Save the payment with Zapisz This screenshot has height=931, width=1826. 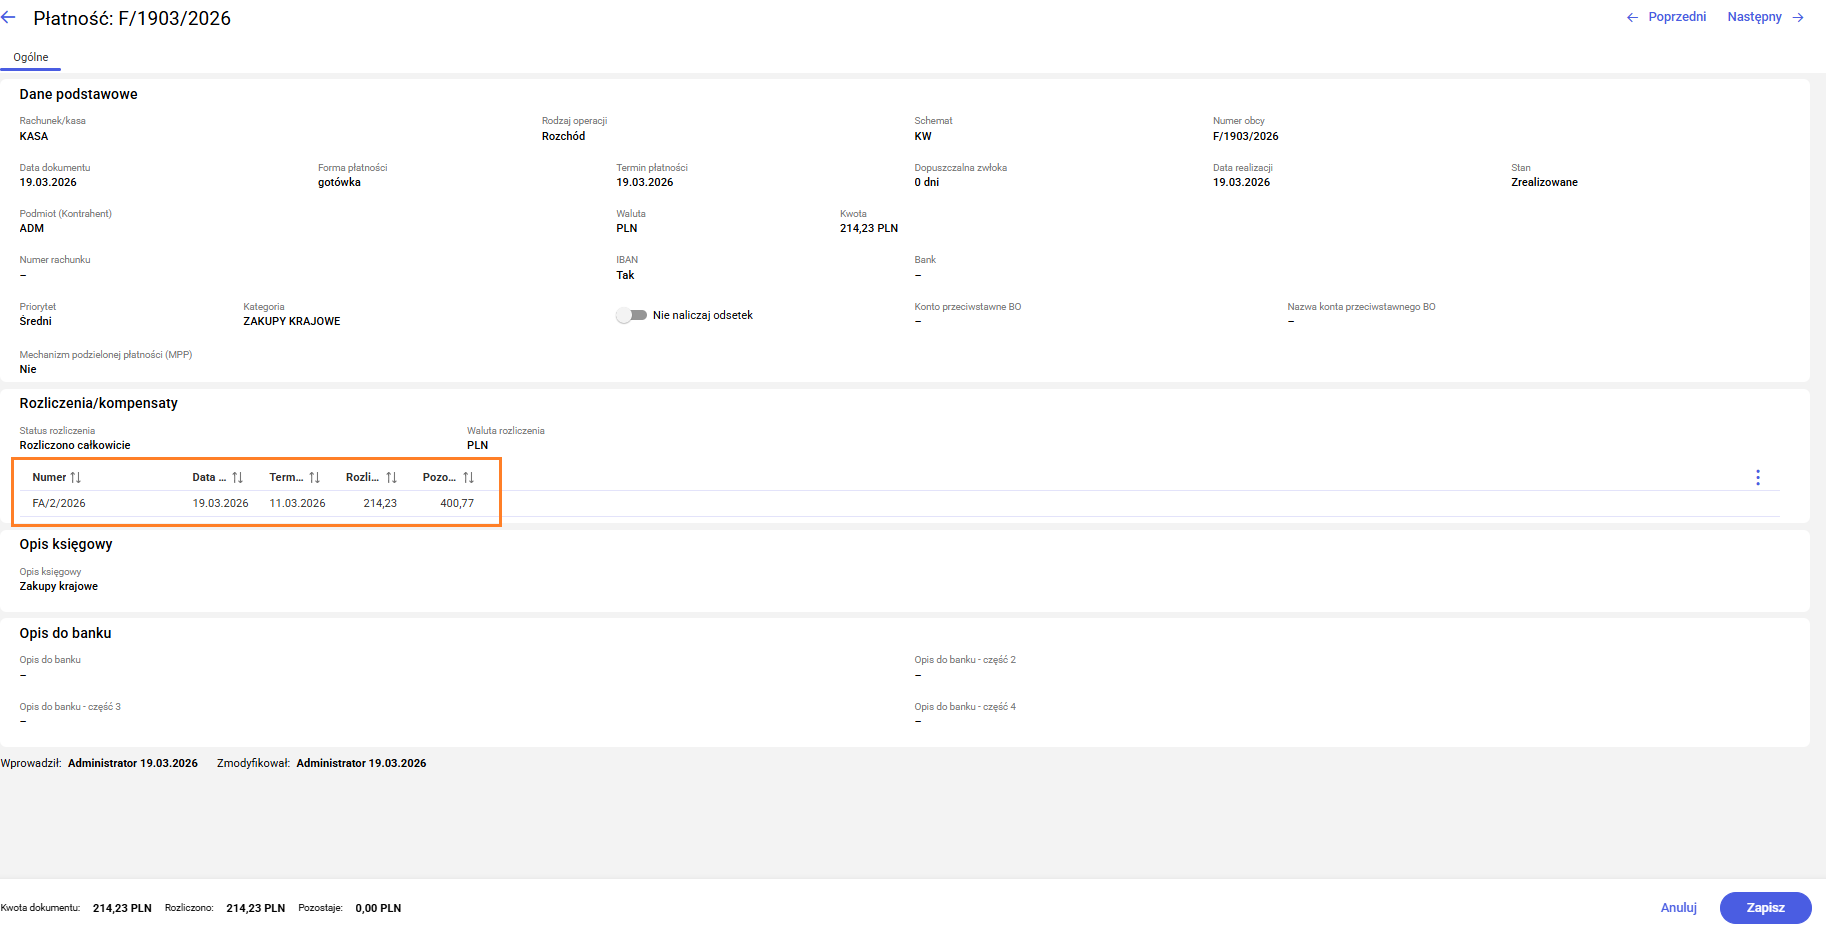(x=1765, y=908)
